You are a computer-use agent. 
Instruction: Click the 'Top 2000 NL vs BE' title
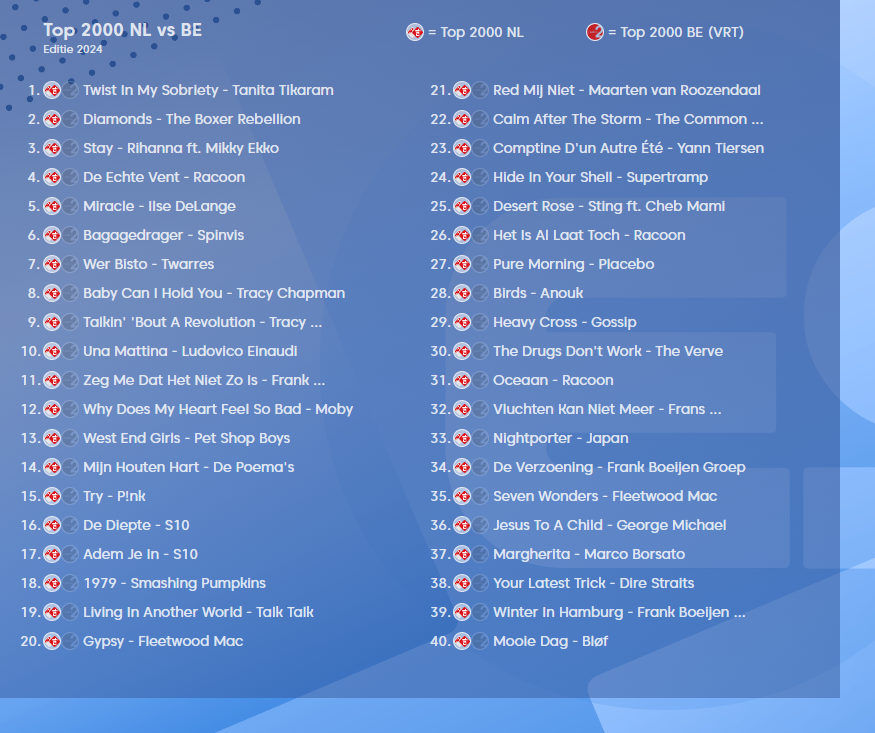pos(123,30)
